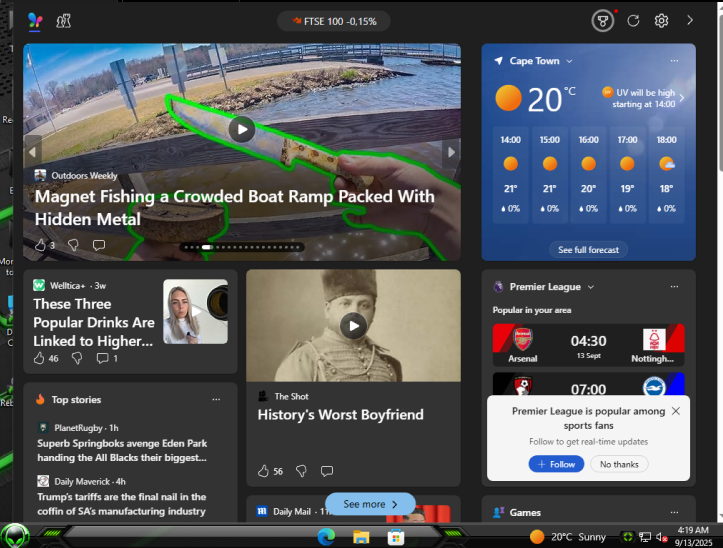Launch Microsoft Edge from taskbar
This screenshot has height=548, width=723.
pos(326,536)
